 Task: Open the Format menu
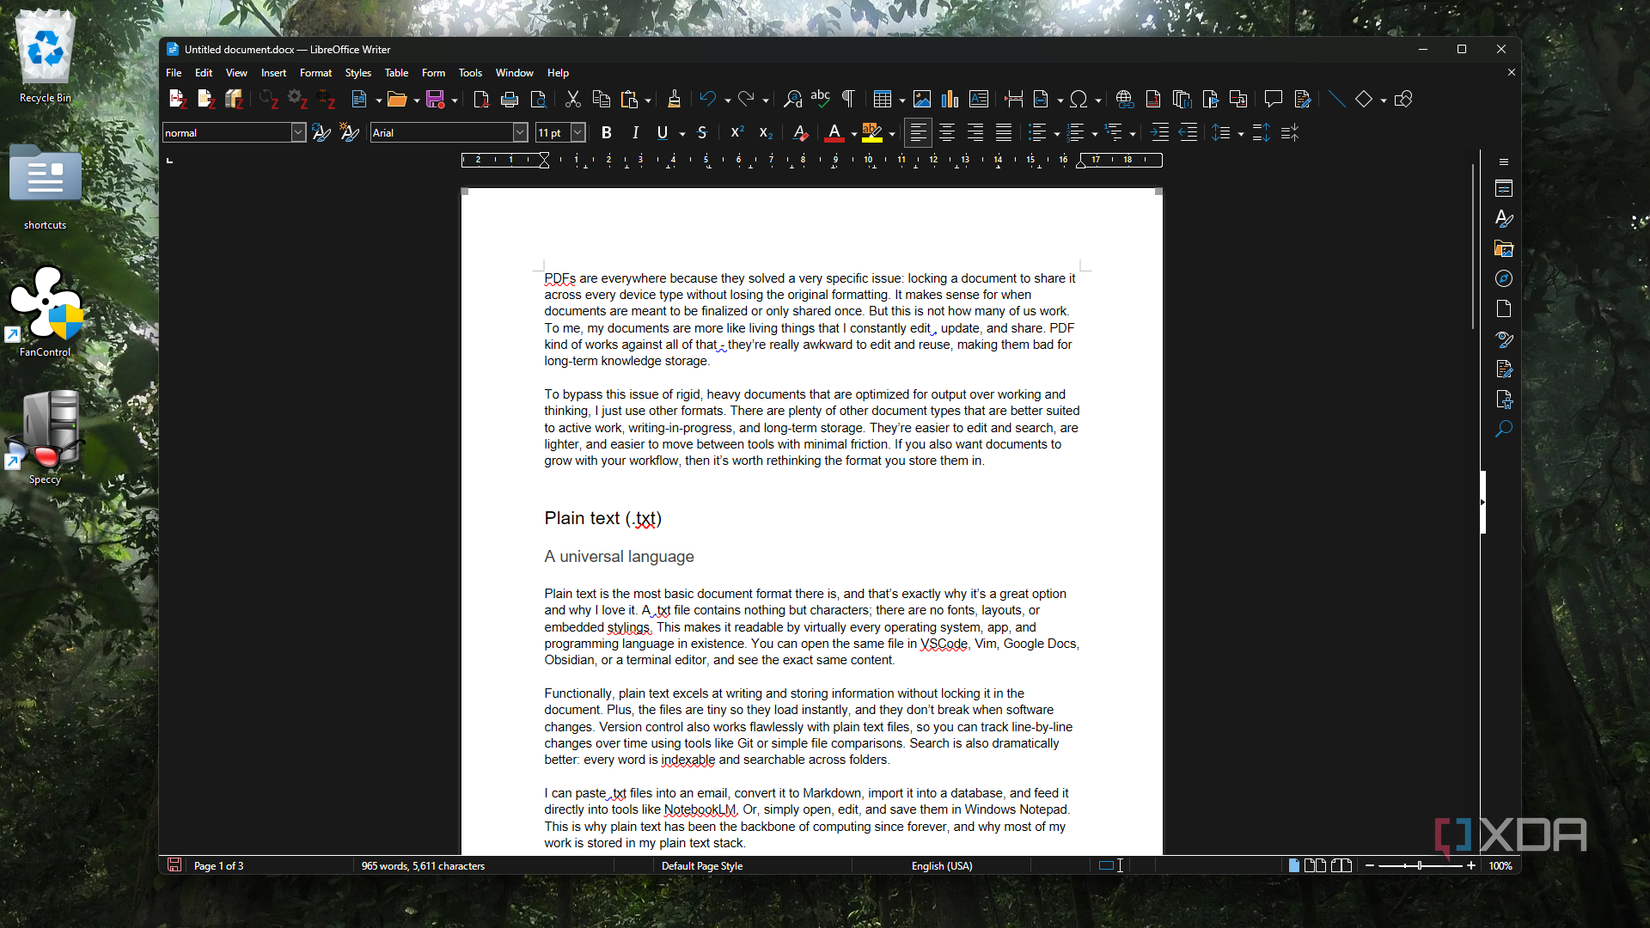315,72
